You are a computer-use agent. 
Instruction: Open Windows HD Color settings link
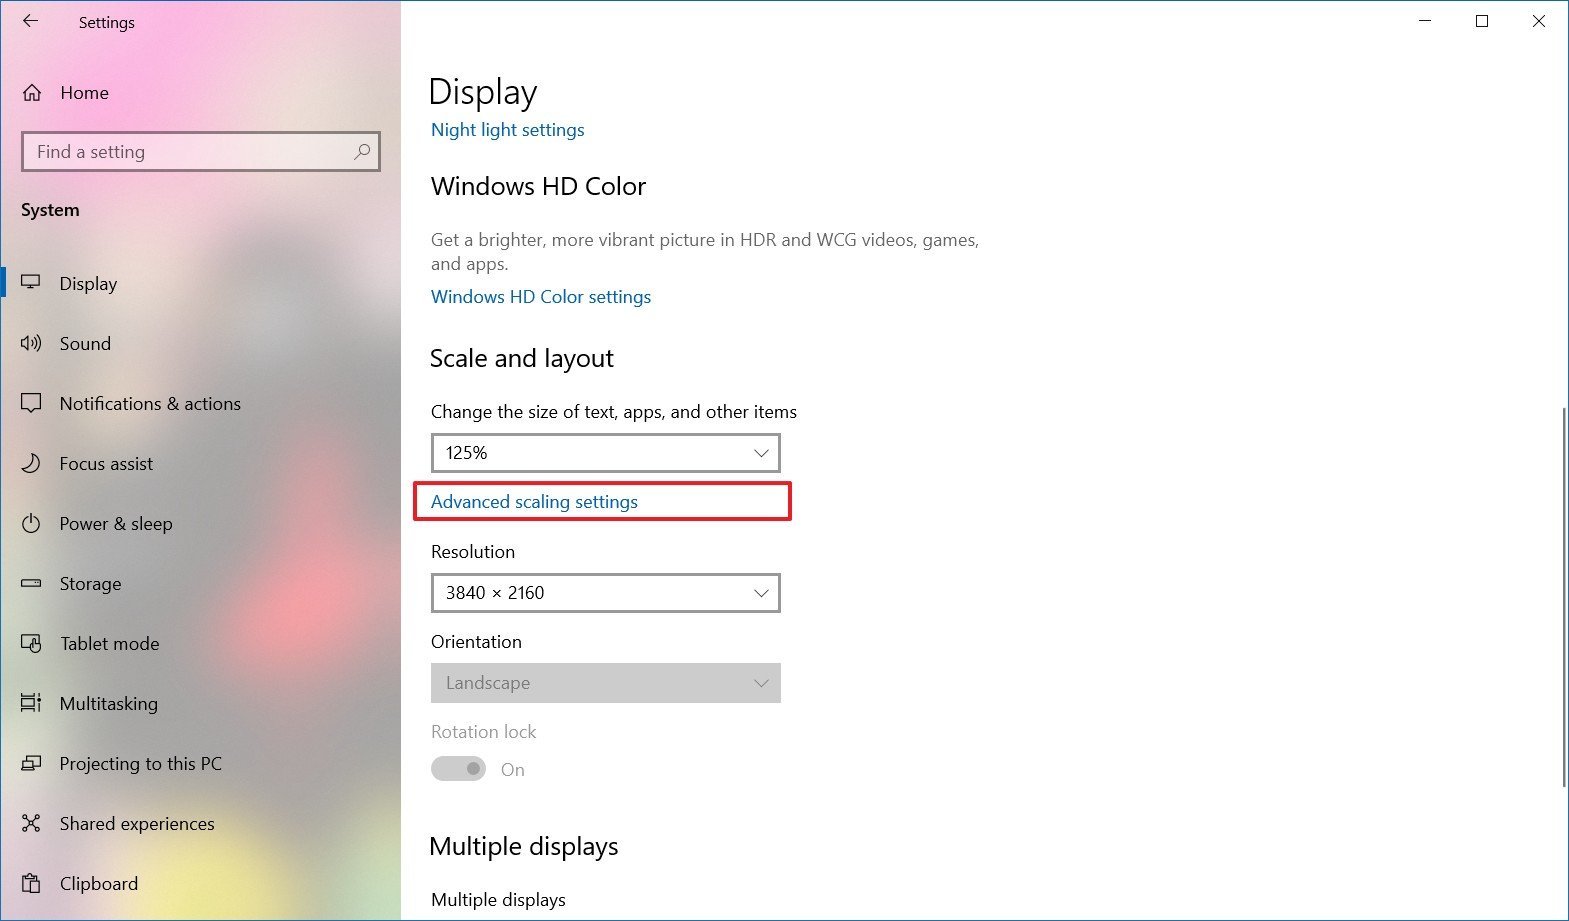[541, 297]
